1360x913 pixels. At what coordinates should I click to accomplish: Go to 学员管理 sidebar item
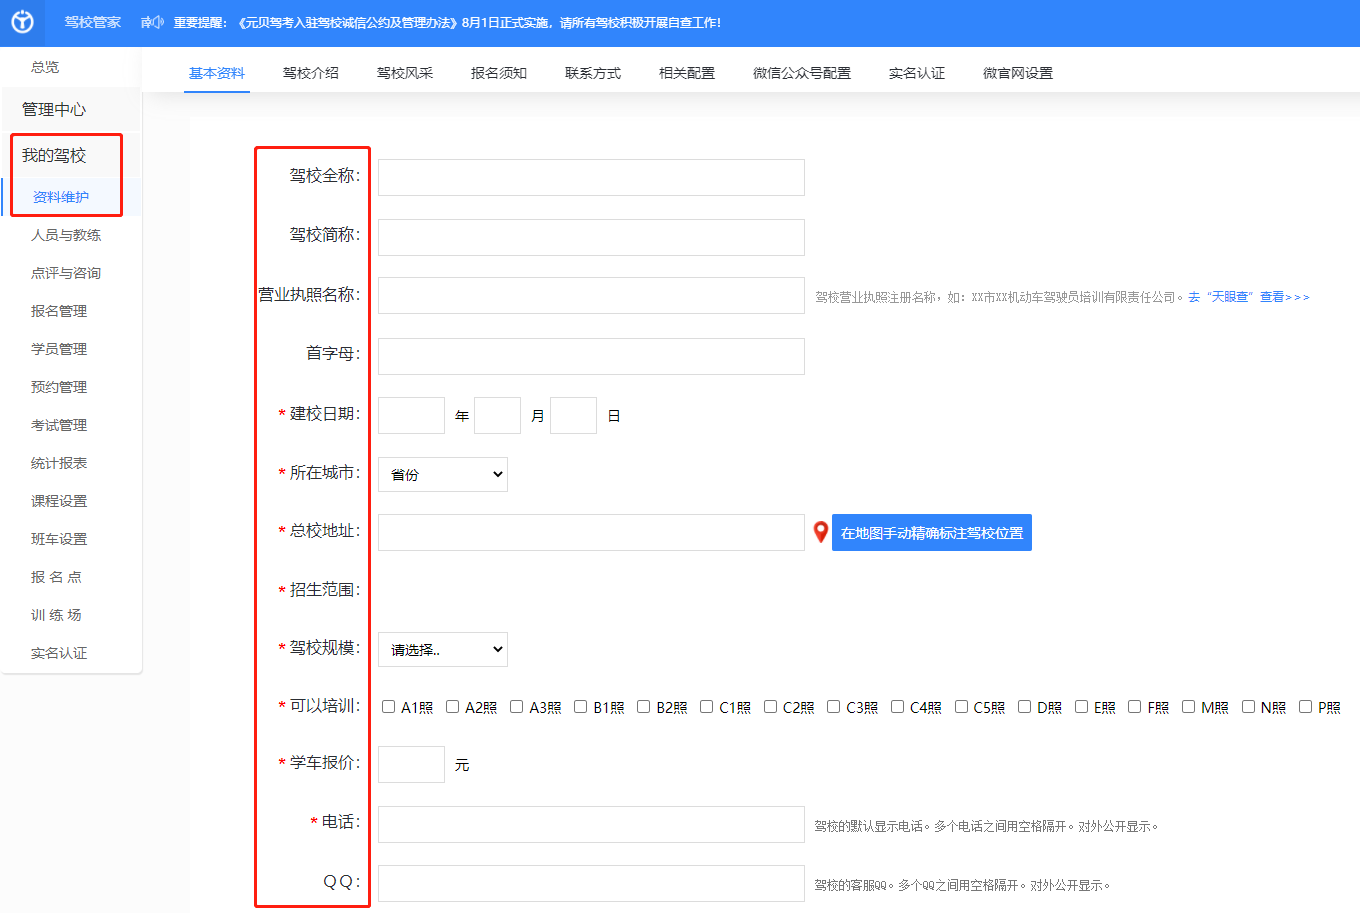59,349
